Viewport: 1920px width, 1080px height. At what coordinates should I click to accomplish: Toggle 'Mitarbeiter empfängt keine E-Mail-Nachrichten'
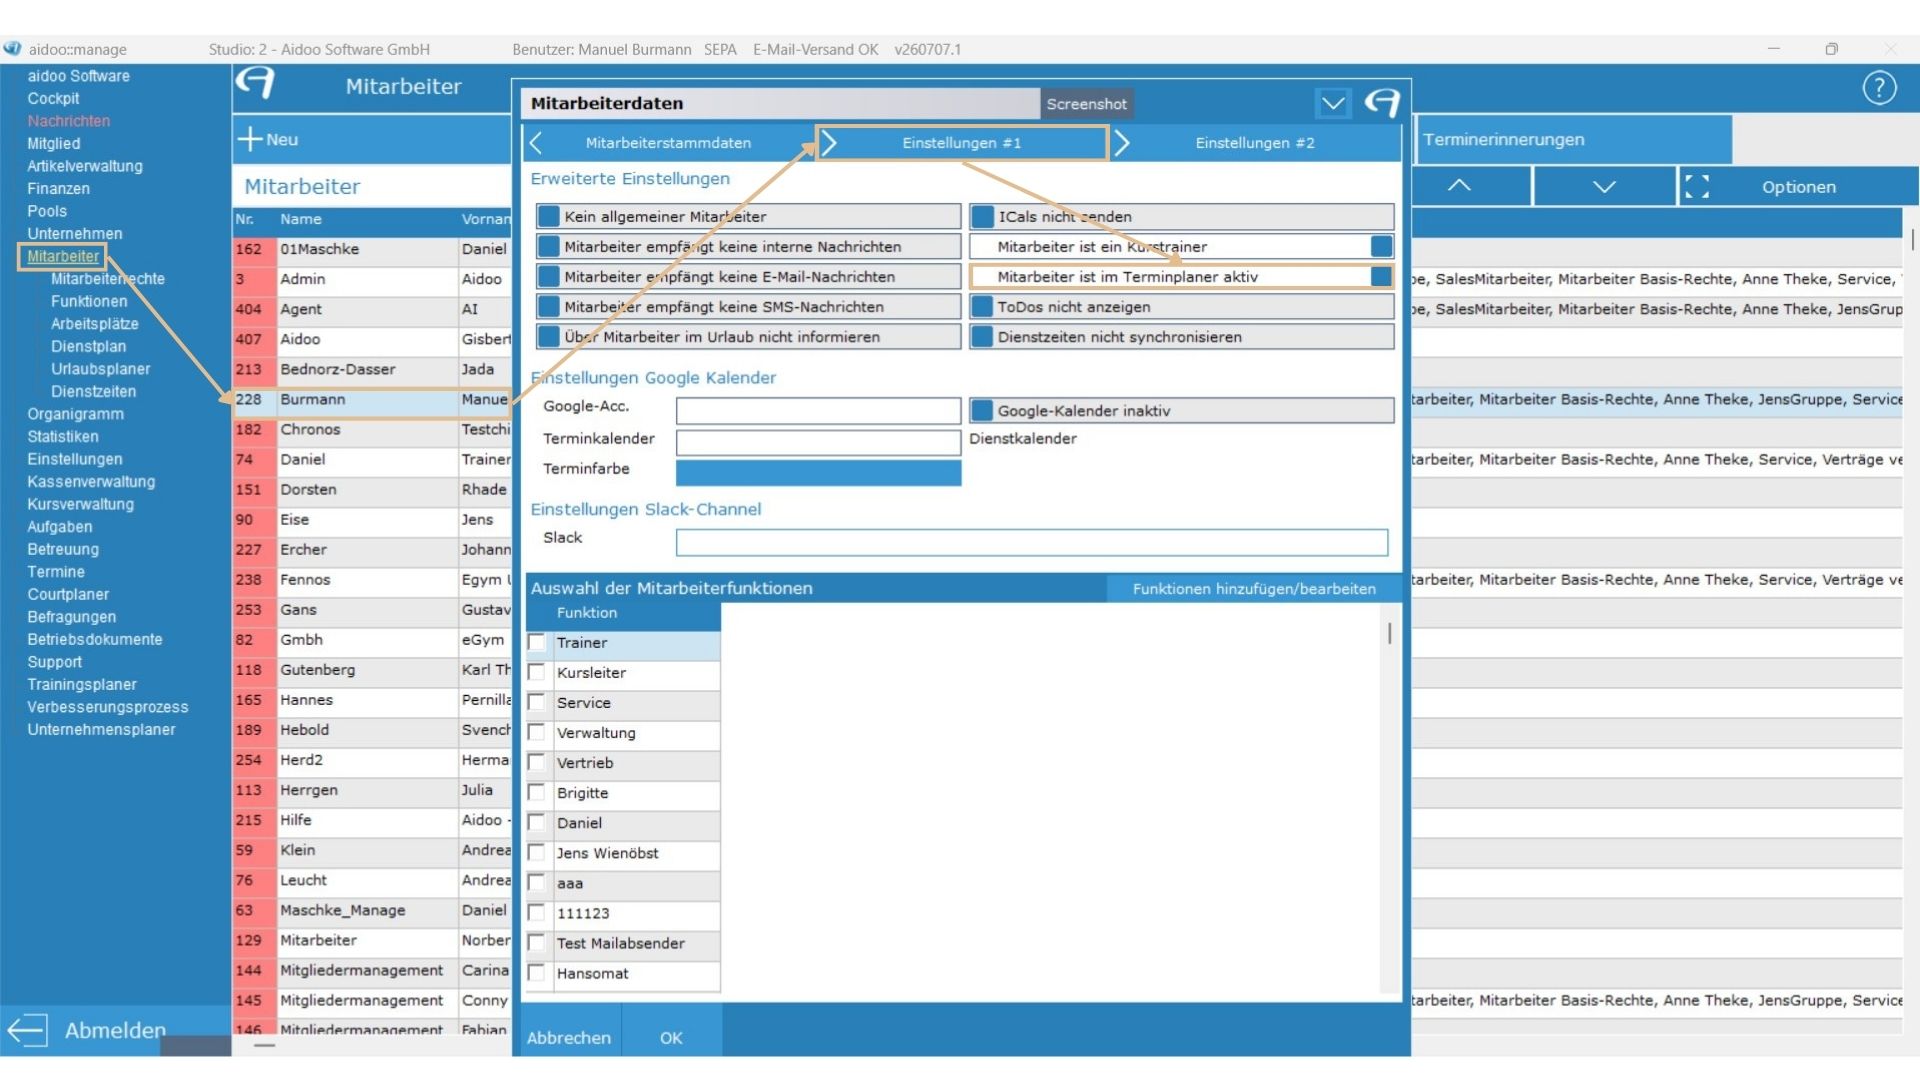(x=749, y=277)
